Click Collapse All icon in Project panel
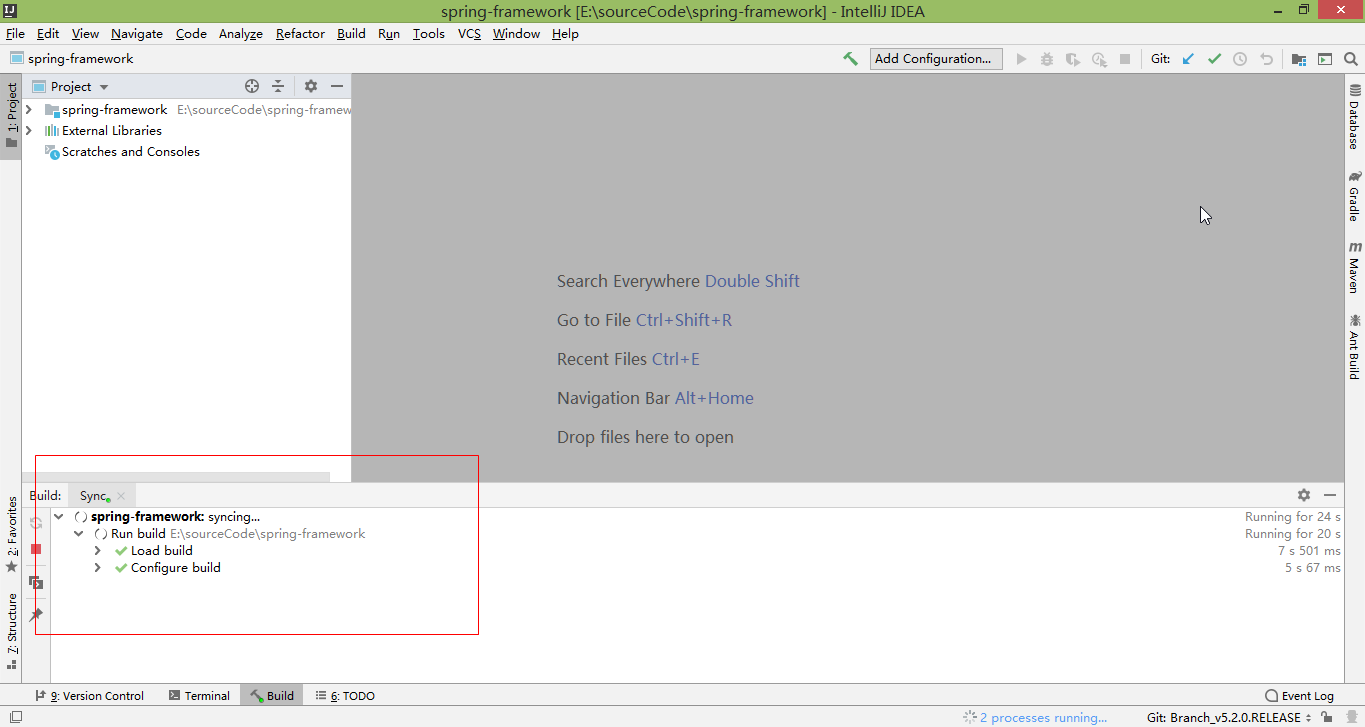The height and width of the screenshot is (727, 1365). (x=278, y=86)
